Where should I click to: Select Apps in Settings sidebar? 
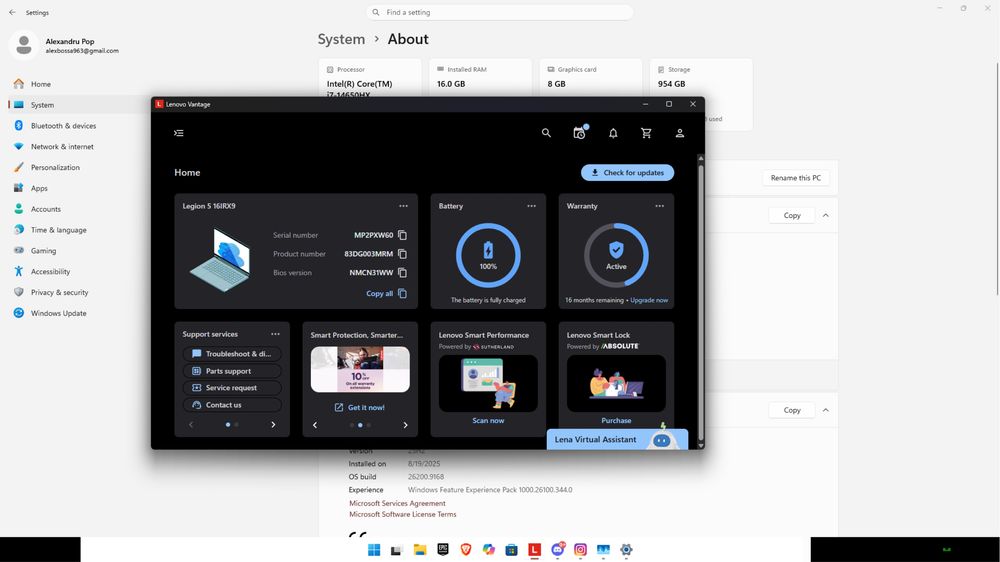39,188
